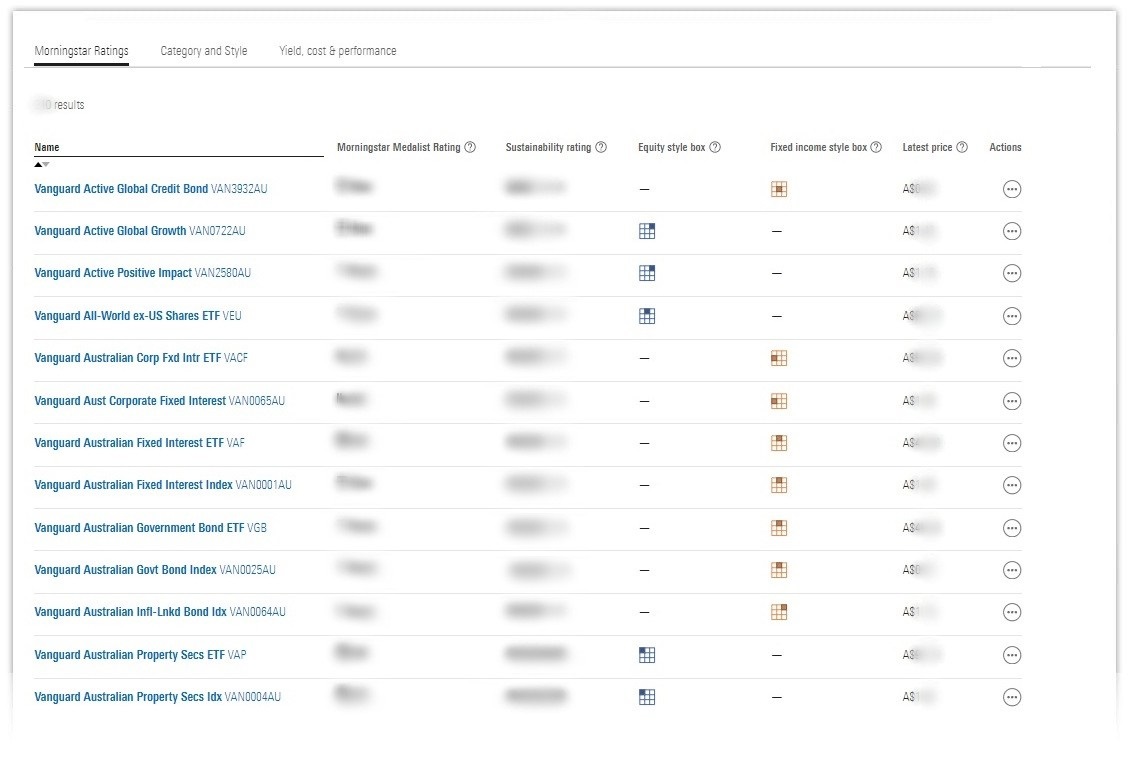Screen dimensions: 1129x759
Task: Click help icon beside Latest price
Action: point(962,148)
